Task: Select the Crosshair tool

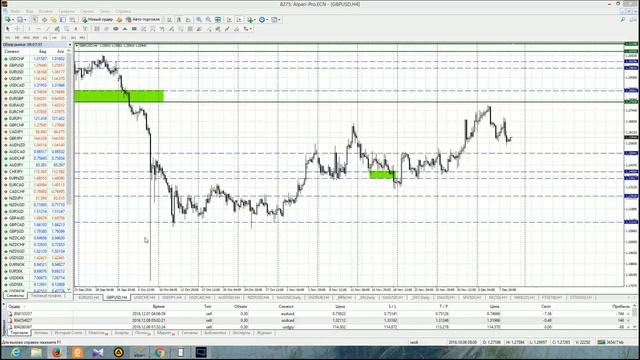Action: point(18,29)
